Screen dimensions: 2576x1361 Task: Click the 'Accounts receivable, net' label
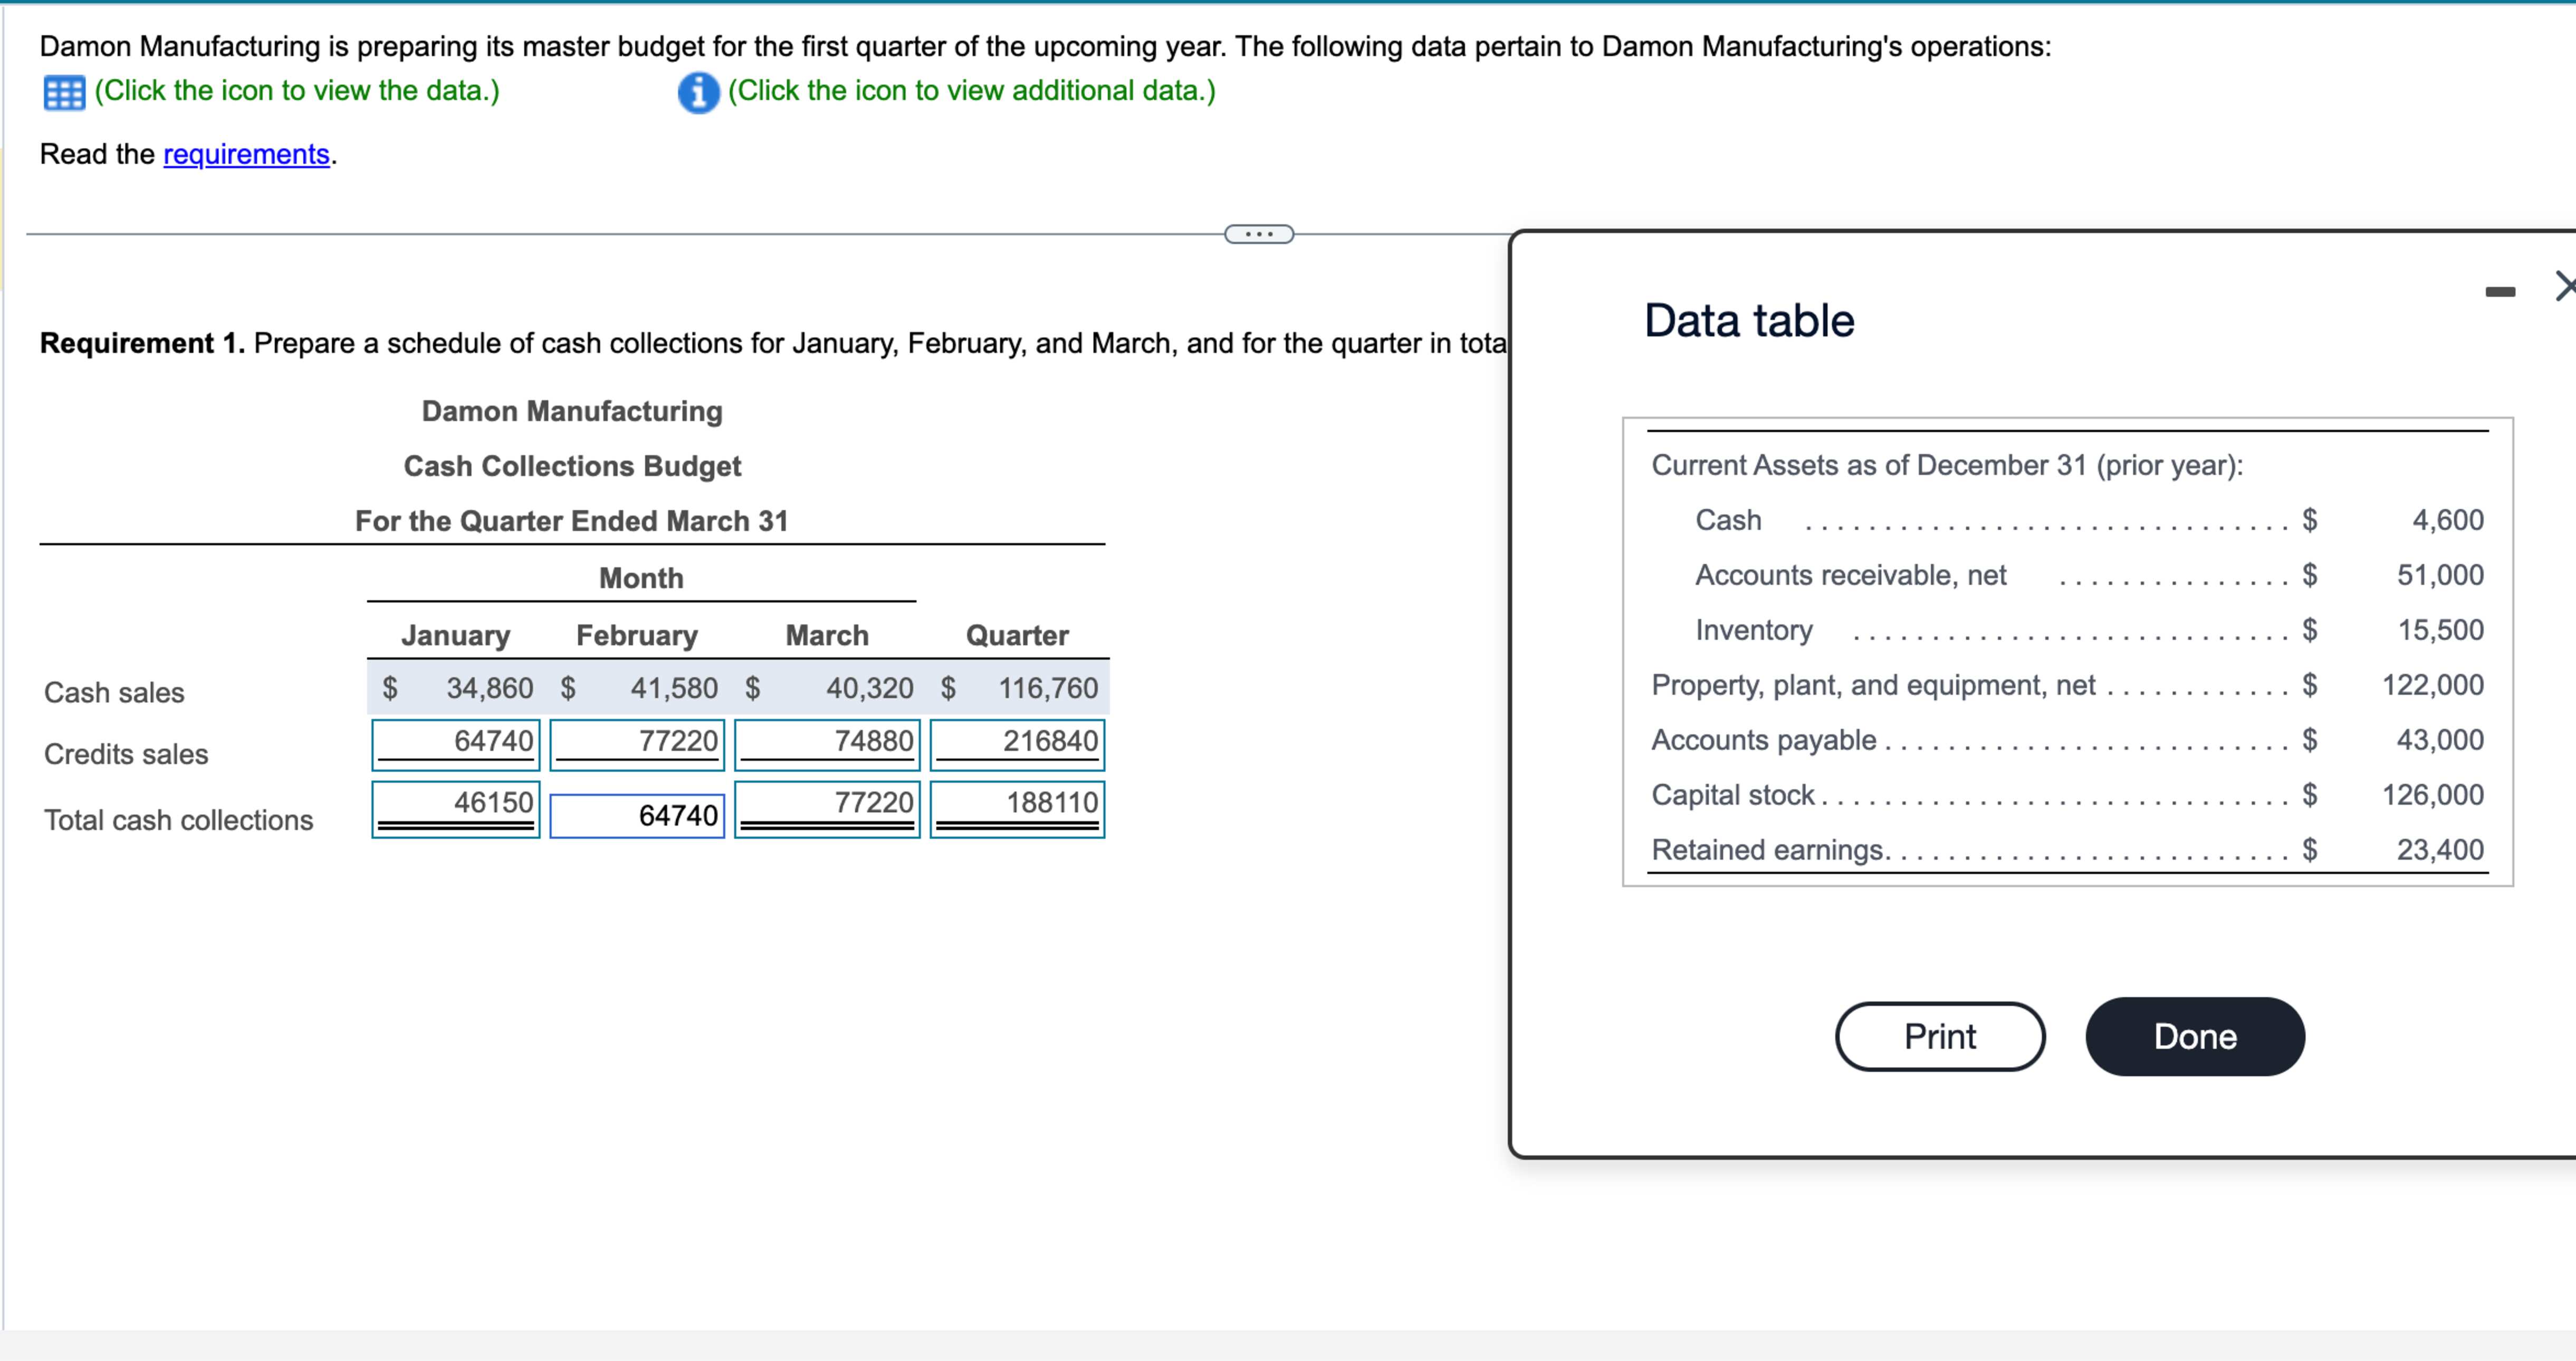(1851, 575)
